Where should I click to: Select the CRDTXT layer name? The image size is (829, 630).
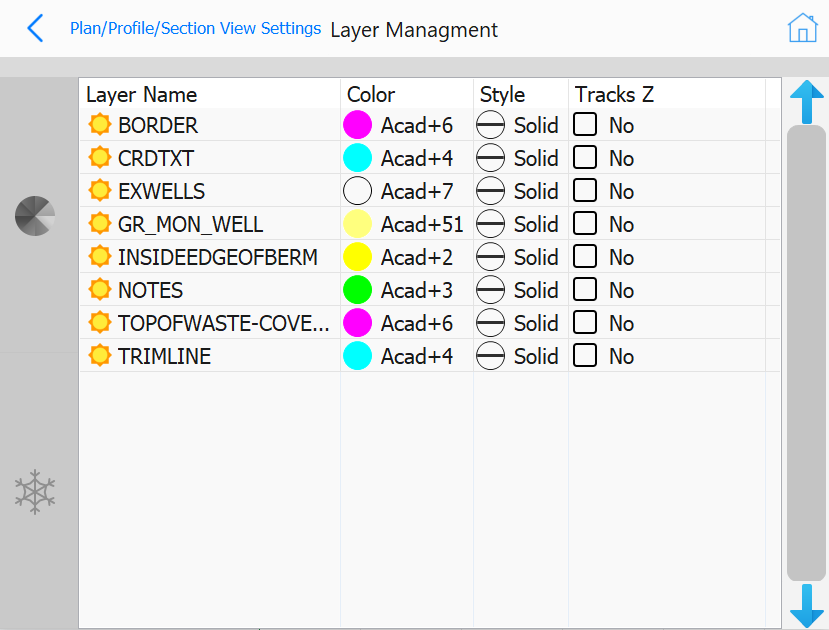tap(156, 158)
